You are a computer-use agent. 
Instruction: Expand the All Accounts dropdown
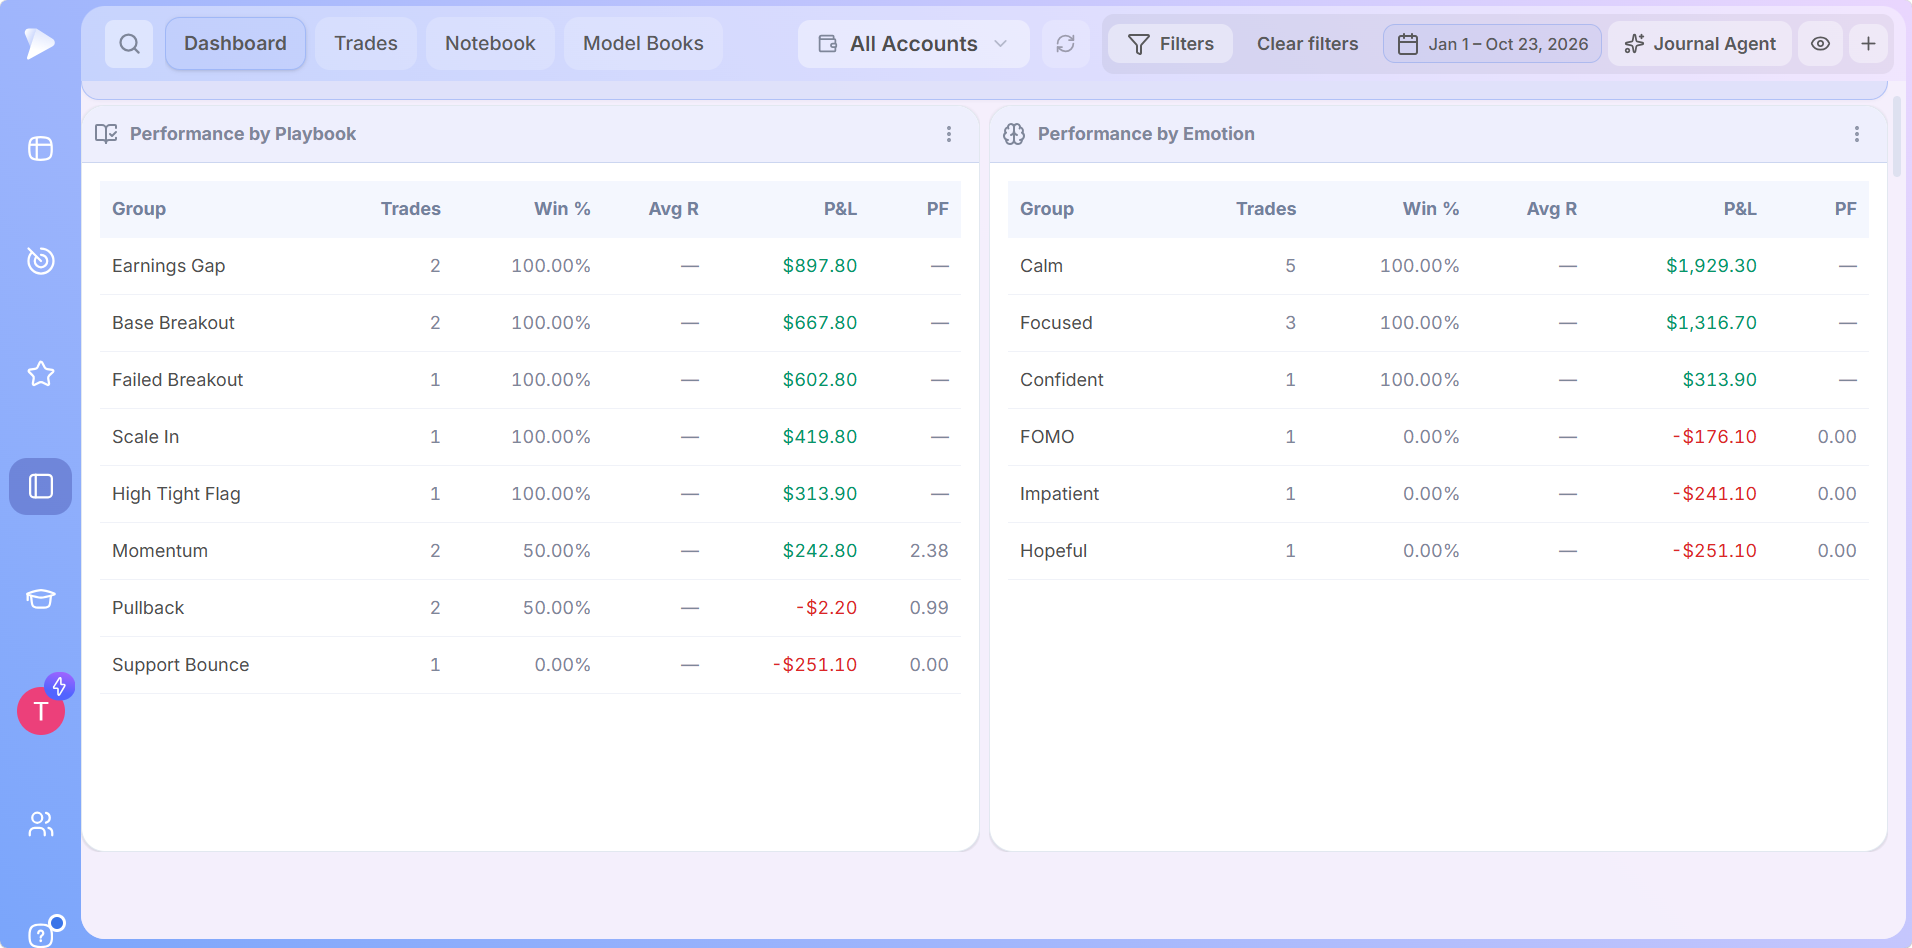click(914, 44)
